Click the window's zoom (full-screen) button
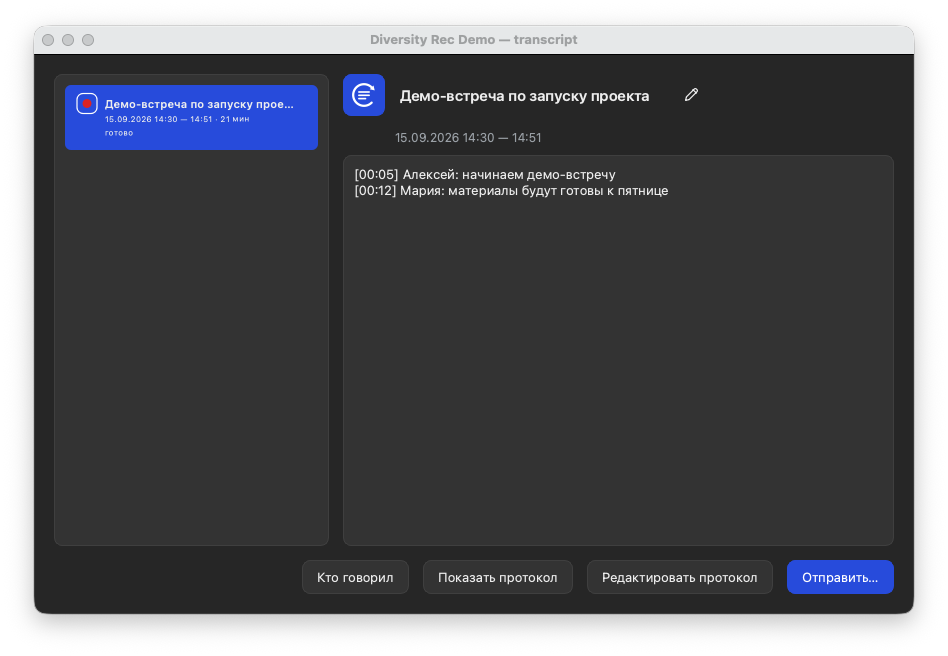948x656 pixels. [x=88, y=40]
